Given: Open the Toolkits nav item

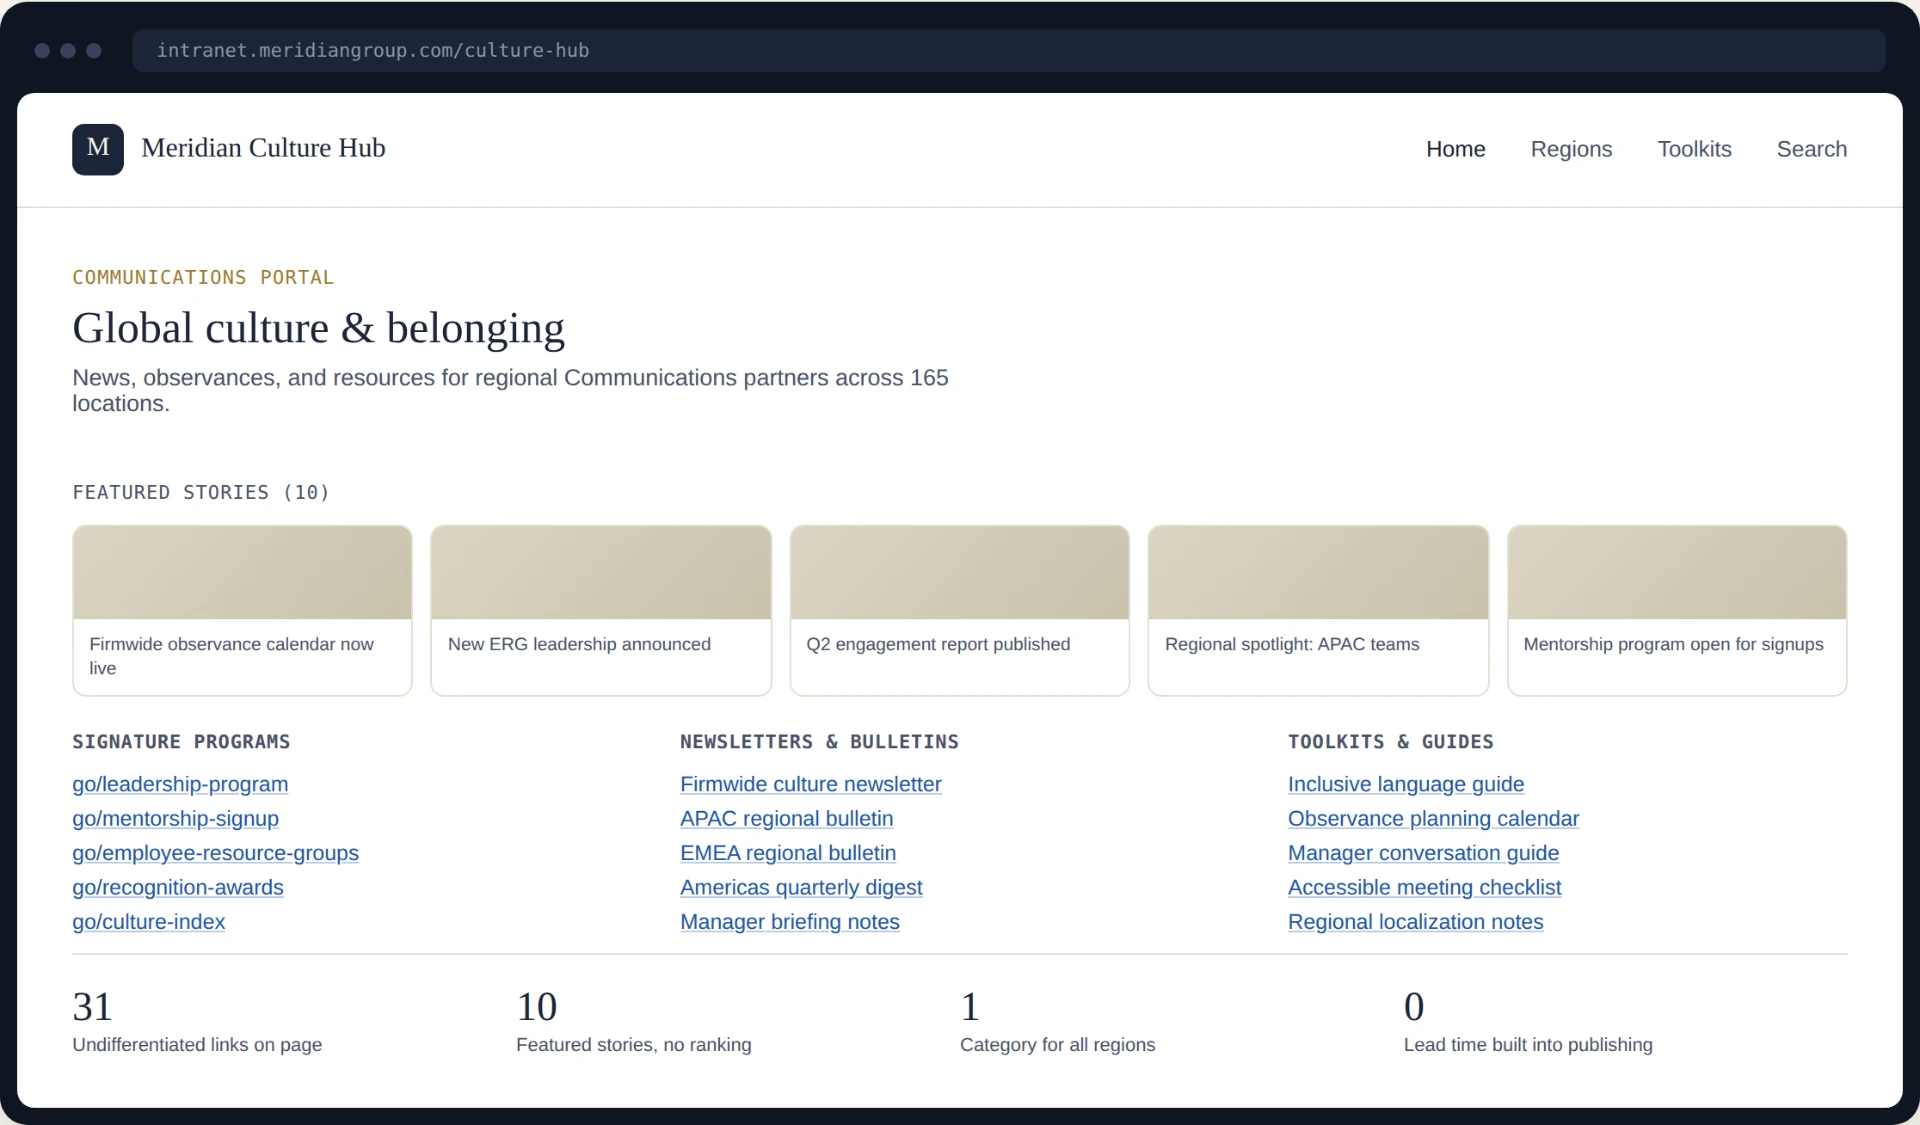Looking at the screenshot, I should click(1694, 149).
